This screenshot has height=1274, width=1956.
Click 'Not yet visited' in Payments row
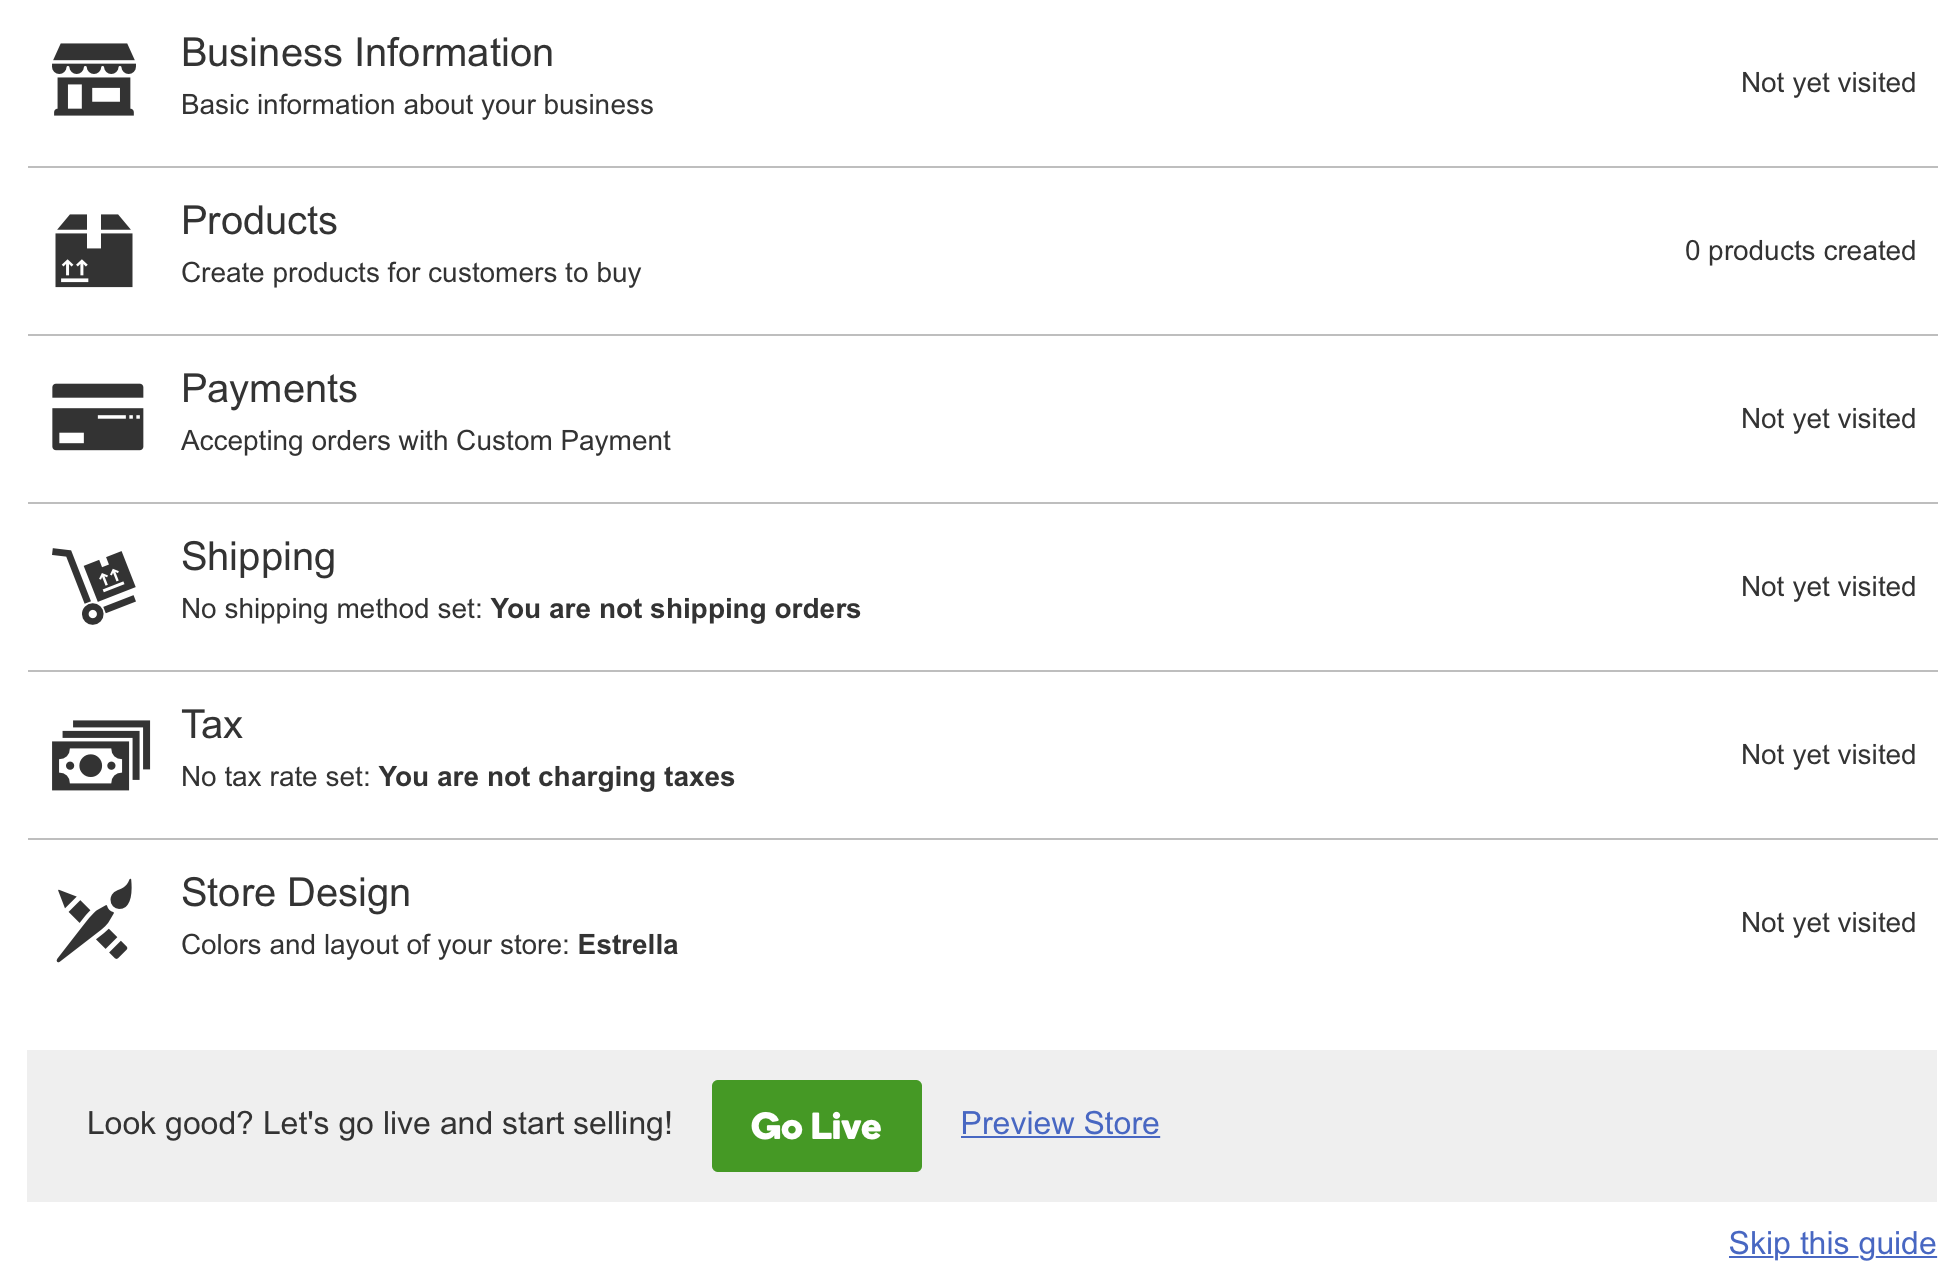pyautogui.click(x=1828, y=419)
